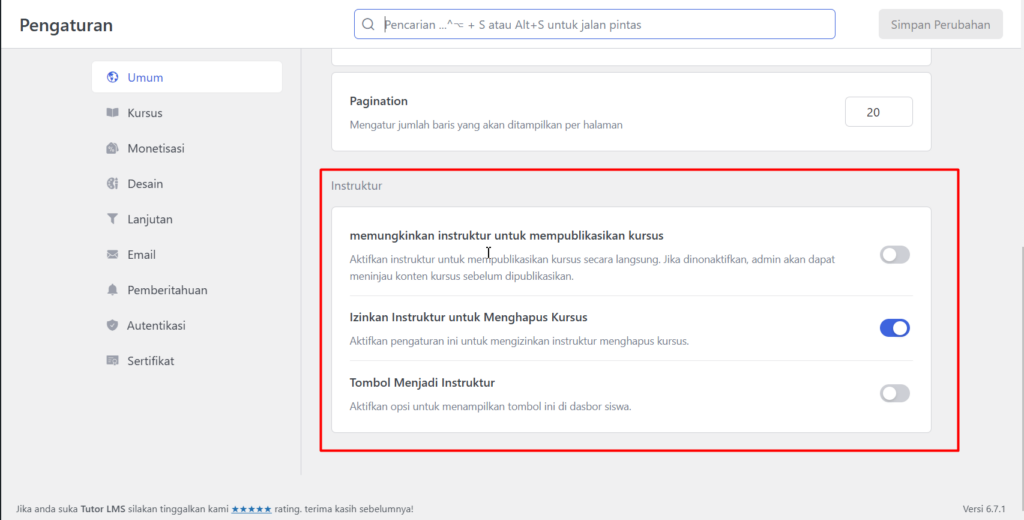Click the Sertifikat certificate icon

[x=113, y=361]
